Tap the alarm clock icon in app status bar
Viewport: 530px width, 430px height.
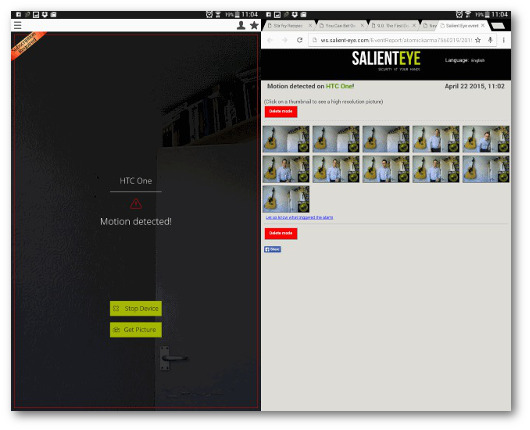click(209, 15)
